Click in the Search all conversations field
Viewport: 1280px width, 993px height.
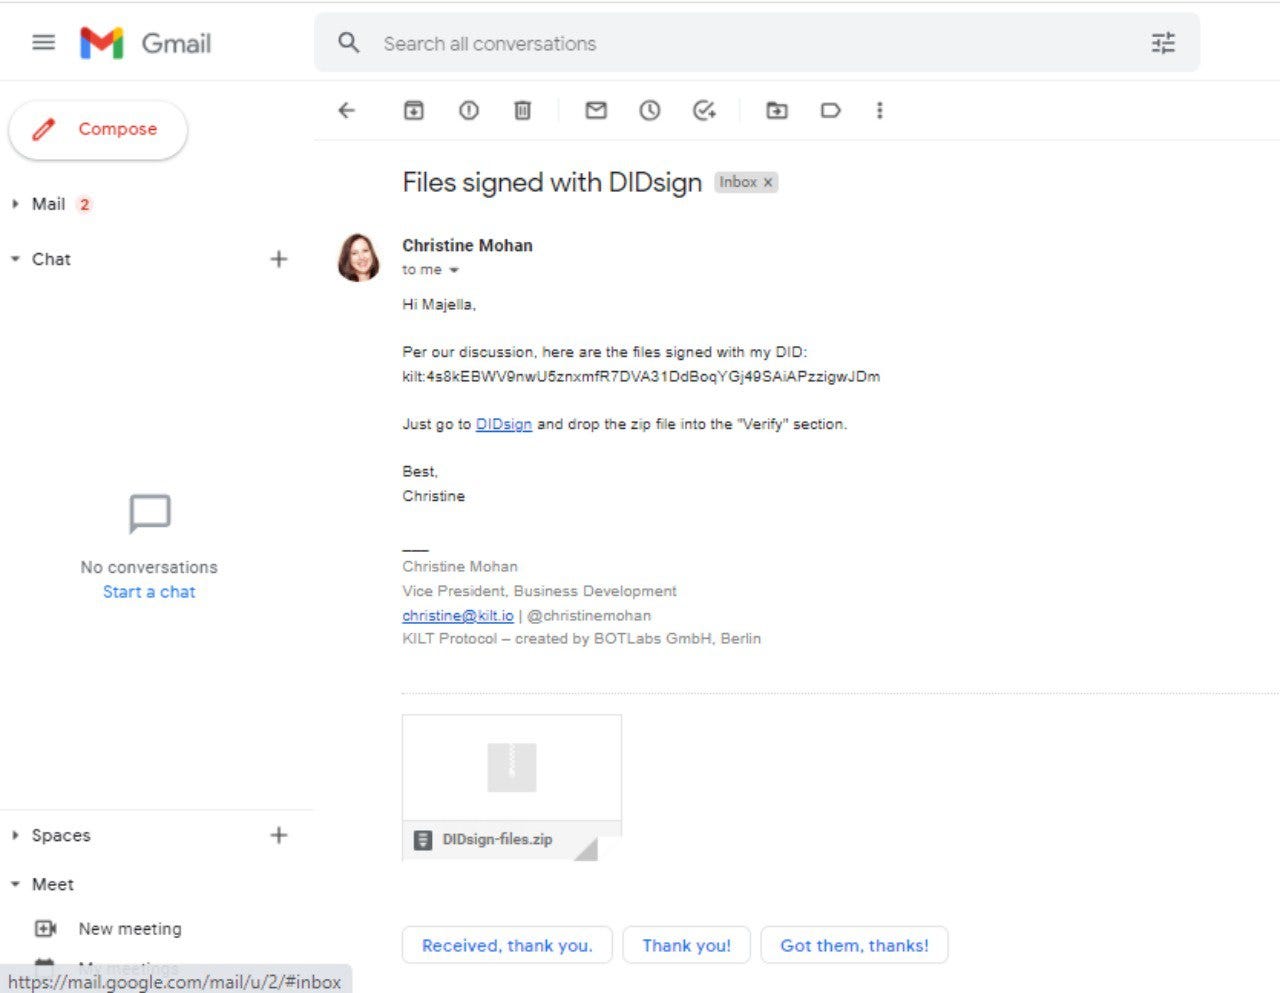coord(757,43)
